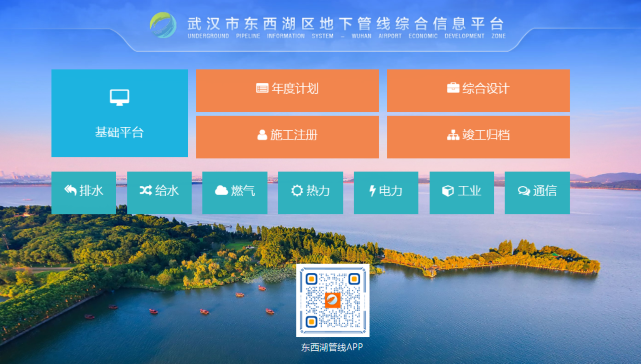Click the QR code for the app

333,301
